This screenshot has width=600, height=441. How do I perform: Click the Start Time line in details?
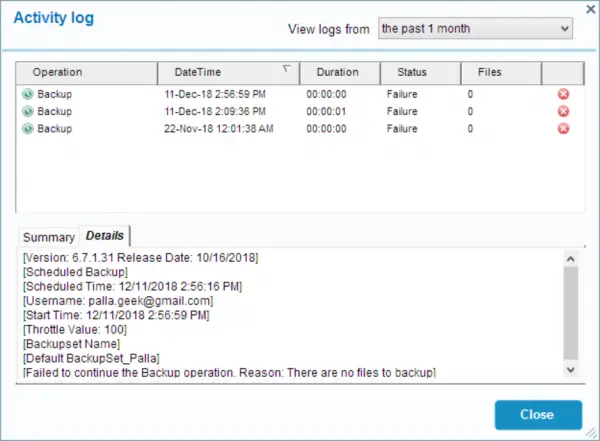[x=116, y=315]
